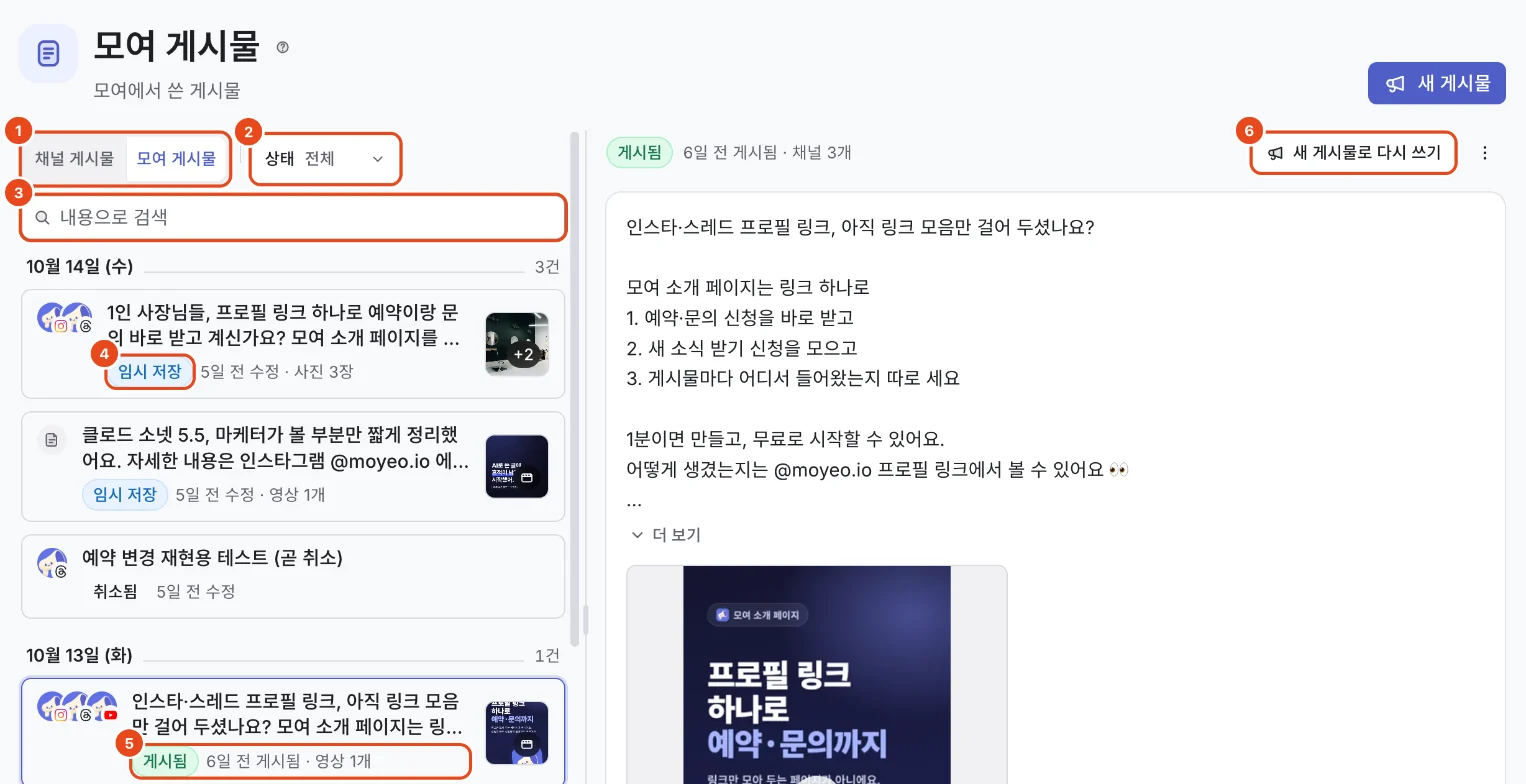Click 새 게시물로 다시 쓰기
The width and height of the screenshot is (1526, 784).
click(x=1354, y=153)
